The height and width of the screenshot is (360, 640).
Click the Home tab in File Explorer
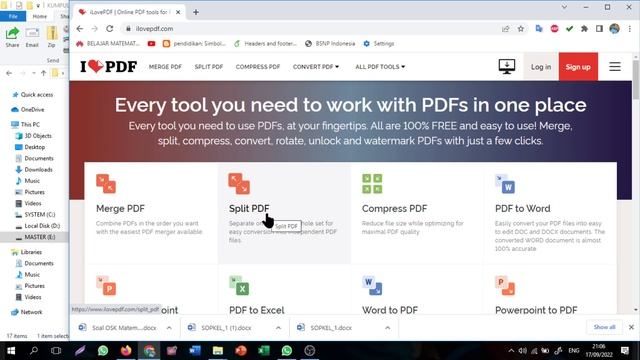(x=40, y=16)
